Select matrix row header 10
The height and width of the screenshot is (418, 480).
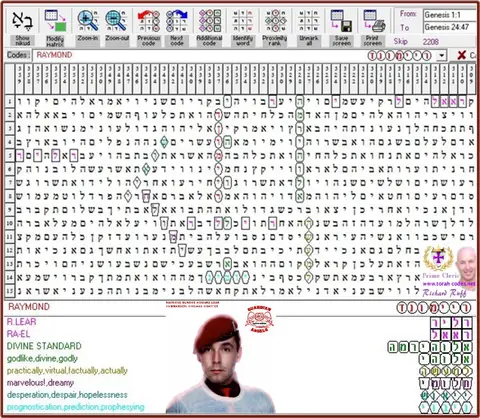tap(10, 223)
